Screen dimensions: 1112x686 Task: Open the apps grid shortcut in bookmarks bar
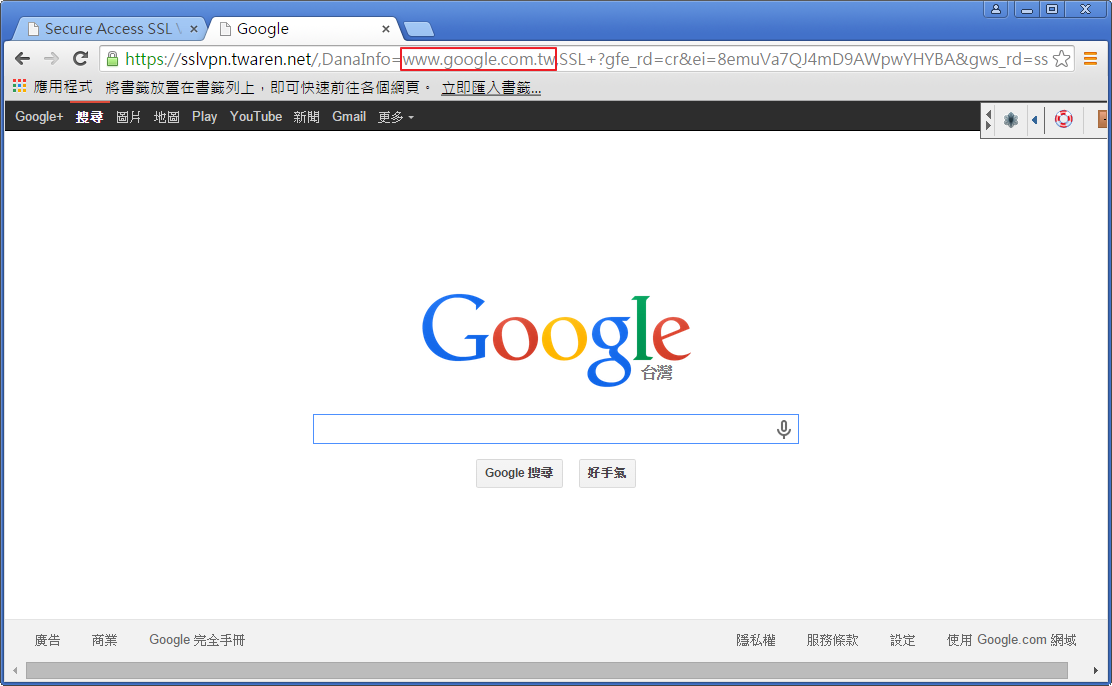point(19,87)
